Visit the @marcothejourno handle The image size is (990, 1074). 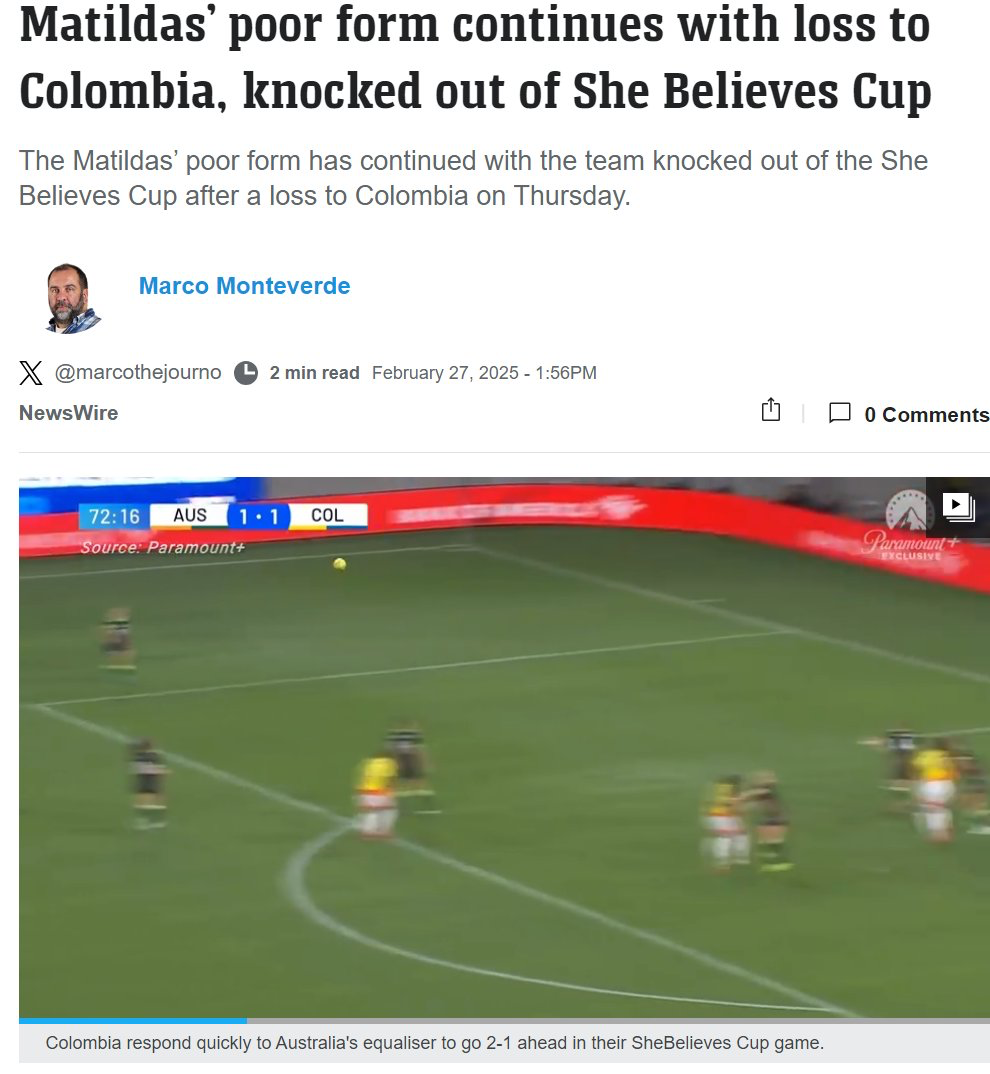point(138,373)
